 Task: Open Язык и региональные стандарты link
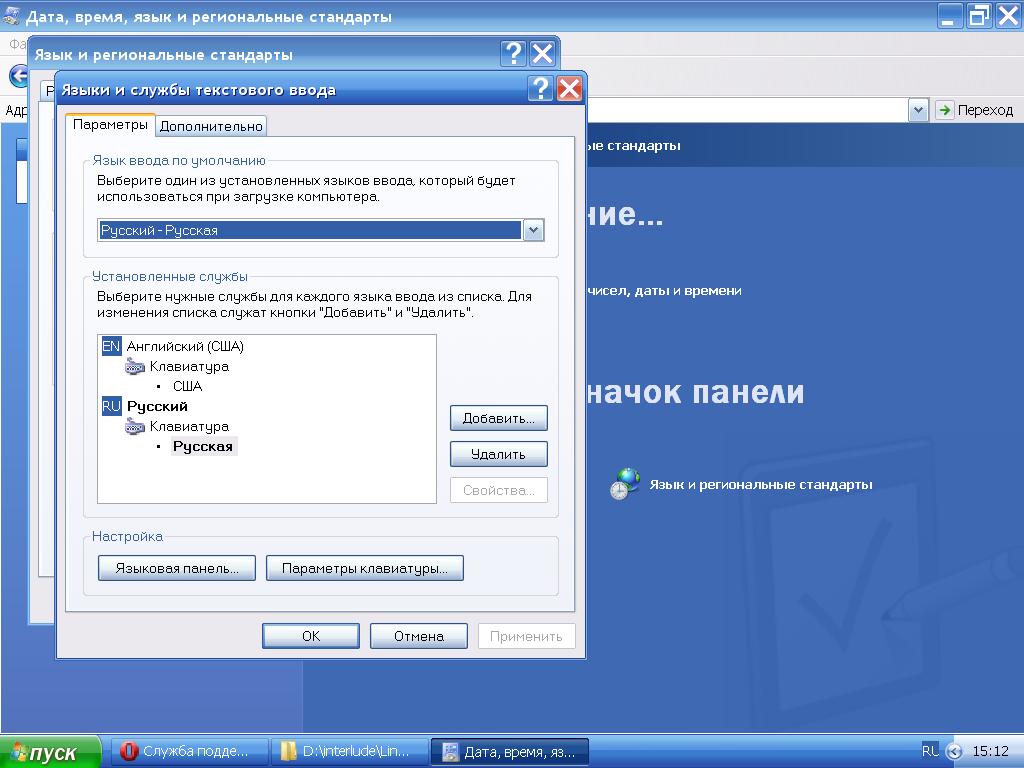click(x=761, y=485)
